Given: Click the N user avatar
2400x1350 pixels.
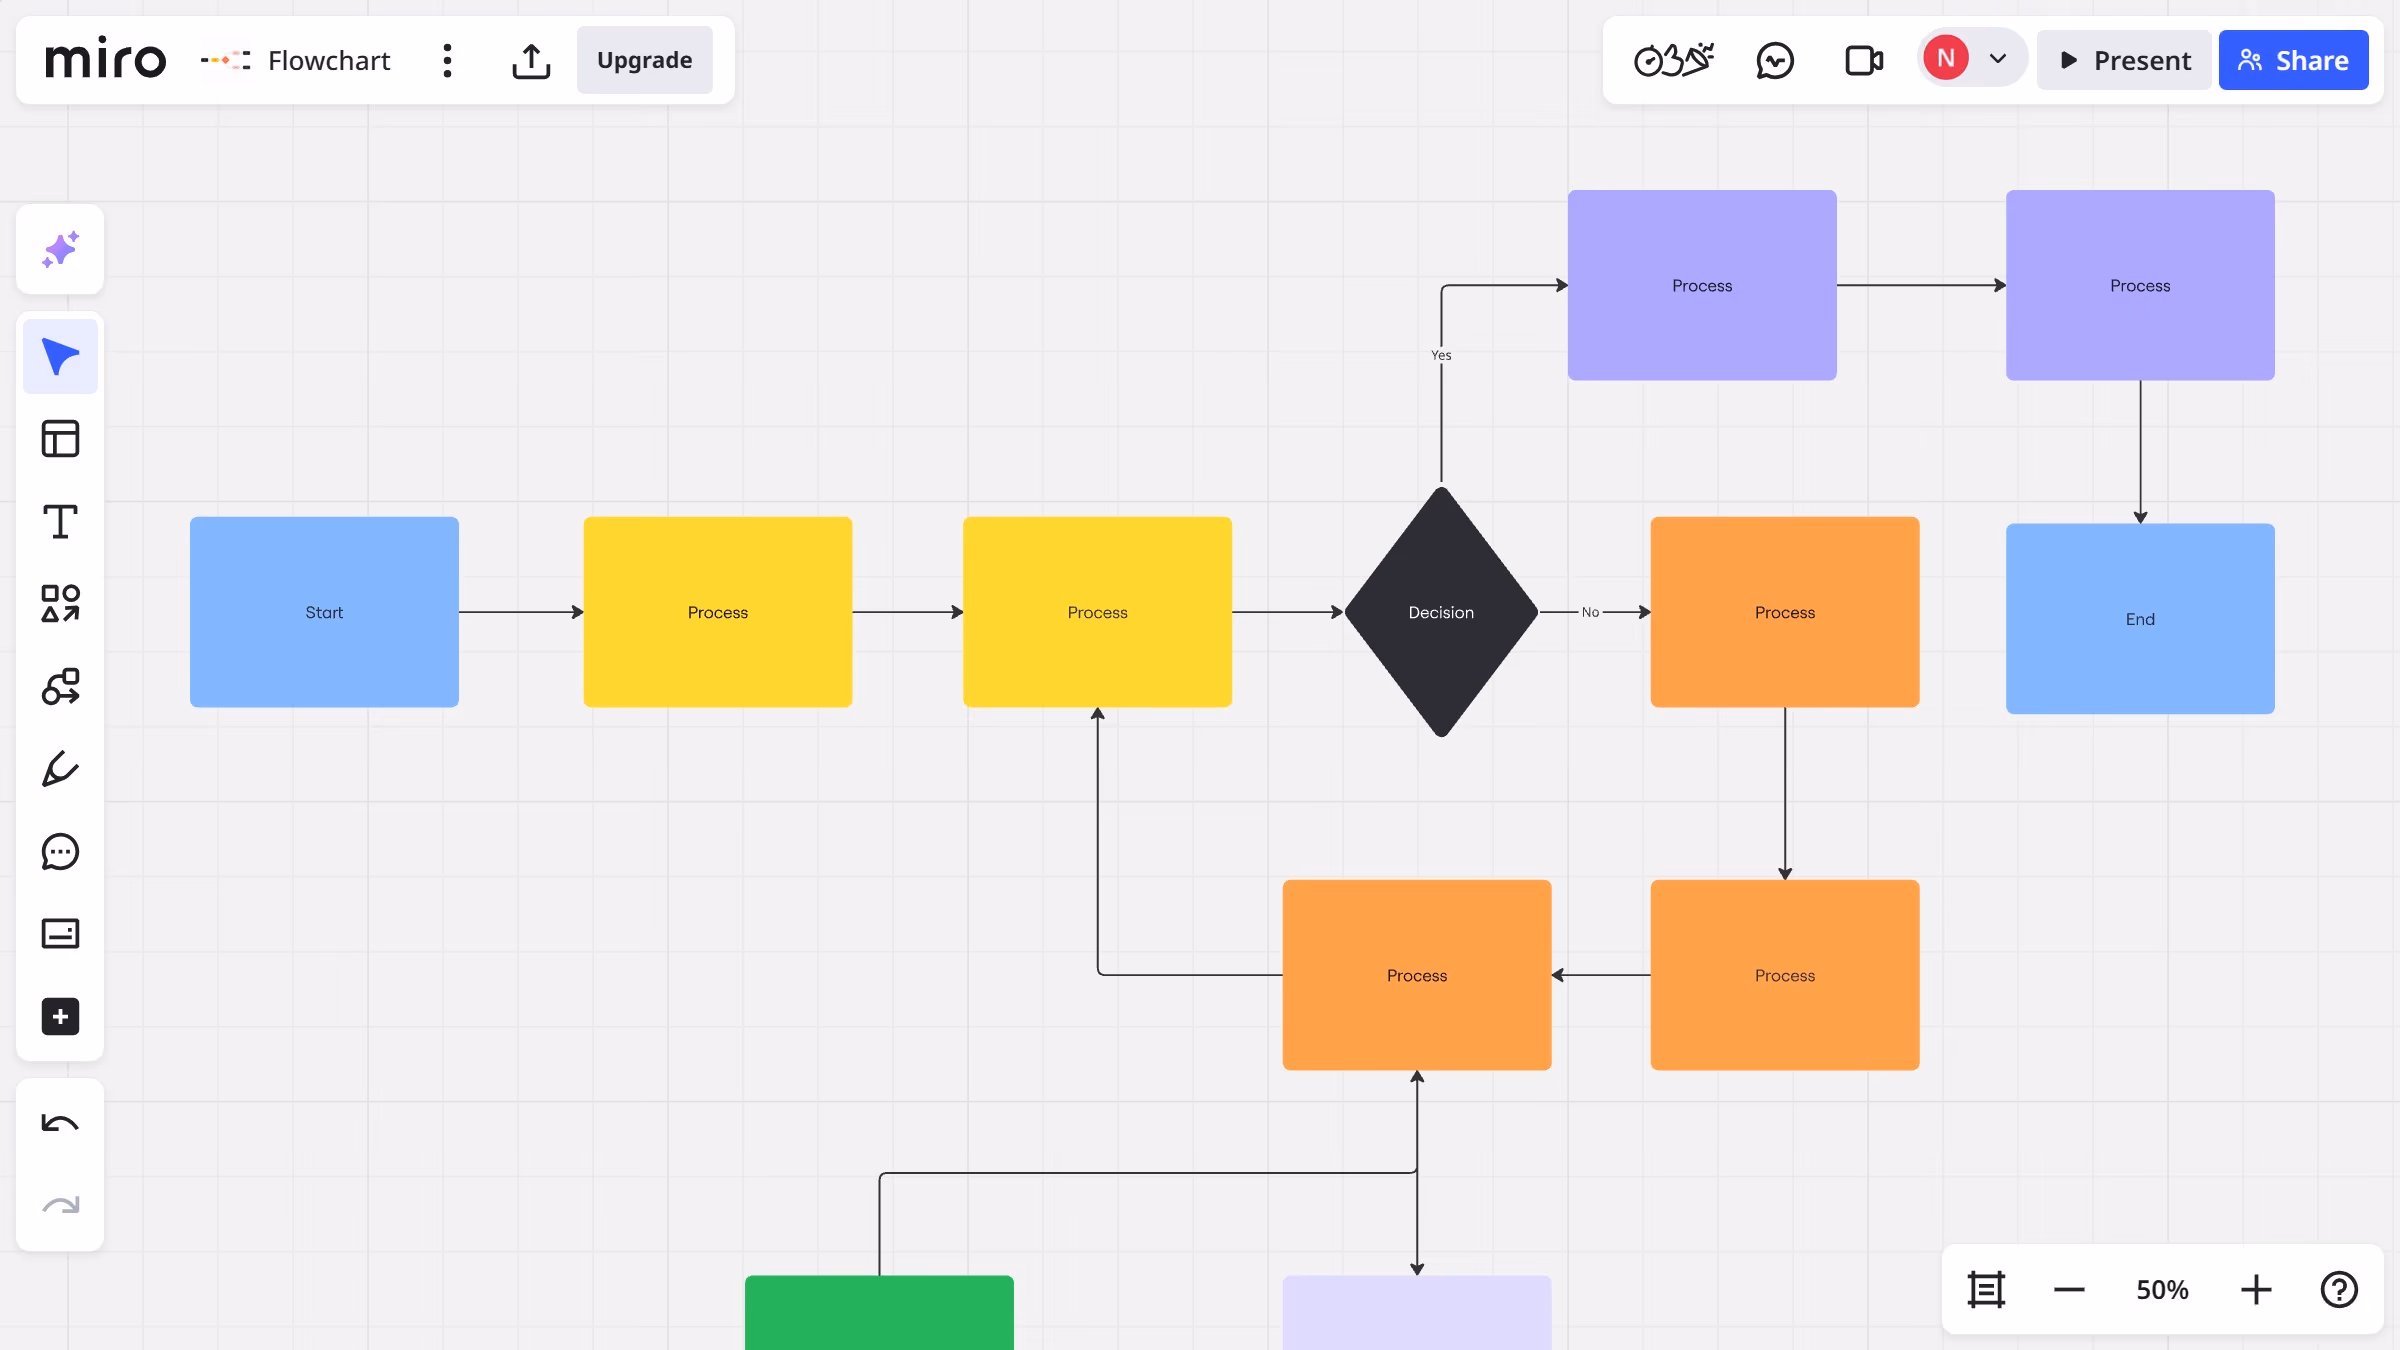Looking at the screenshot, I should click(x=1946, y=58).
